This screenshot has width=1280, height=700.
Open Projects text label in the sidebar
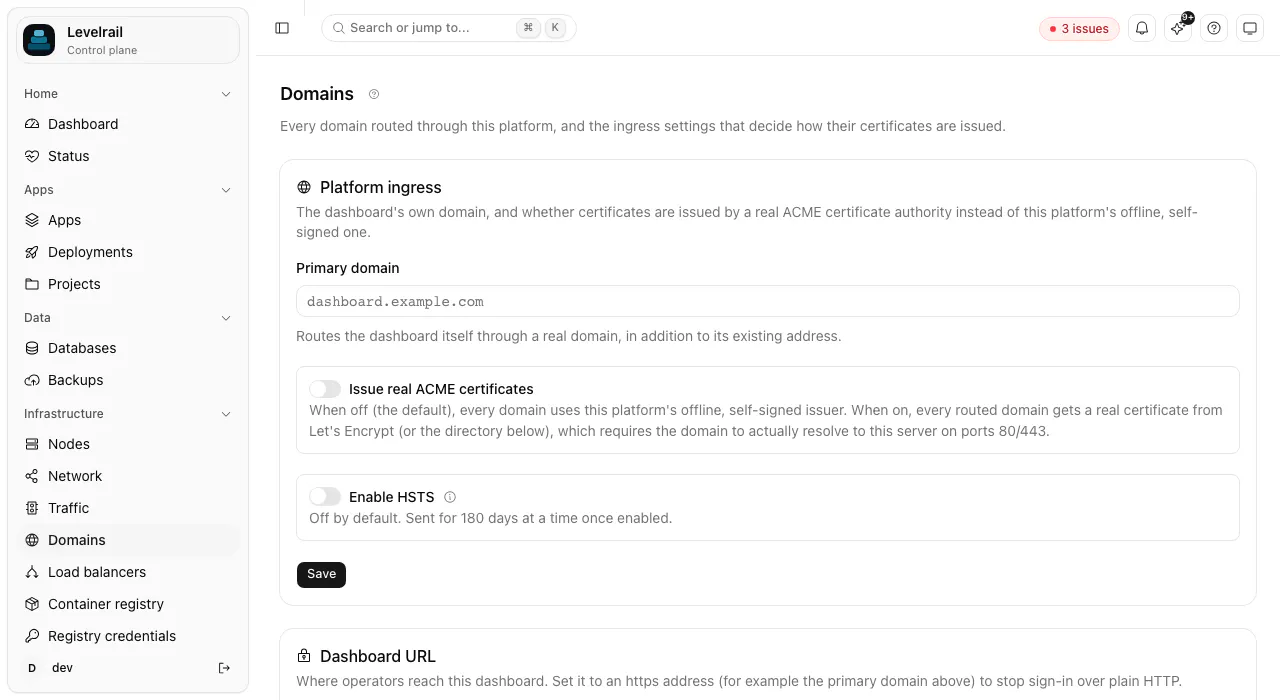74,284
